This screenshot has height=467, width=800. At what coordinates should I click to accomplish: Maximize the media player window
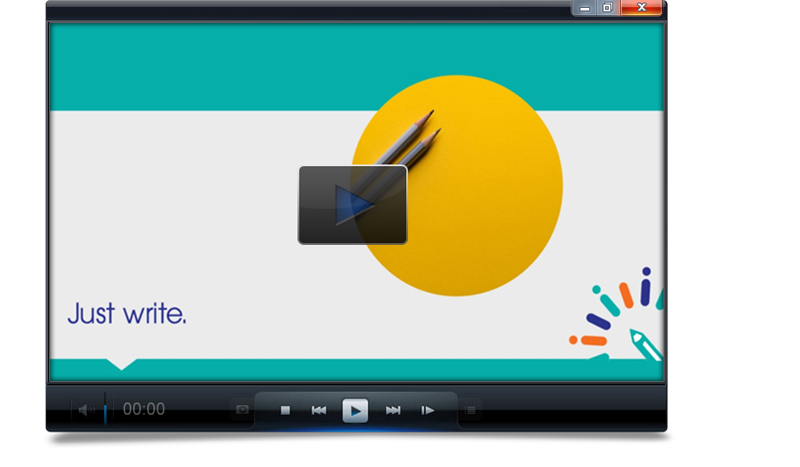point(607,8)
